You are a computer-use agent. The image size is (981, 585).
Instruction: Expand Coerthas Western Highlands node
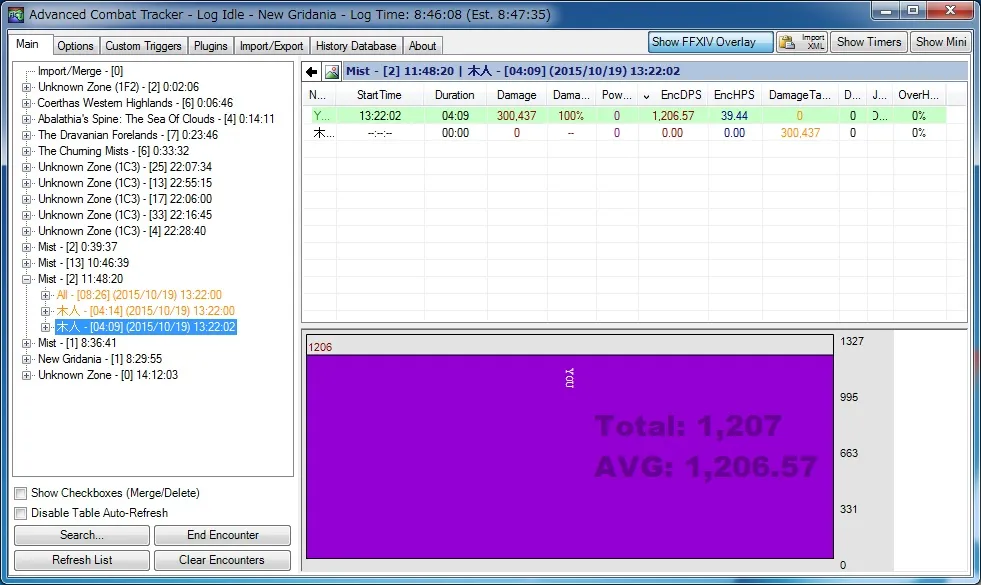tap(26, 103)
